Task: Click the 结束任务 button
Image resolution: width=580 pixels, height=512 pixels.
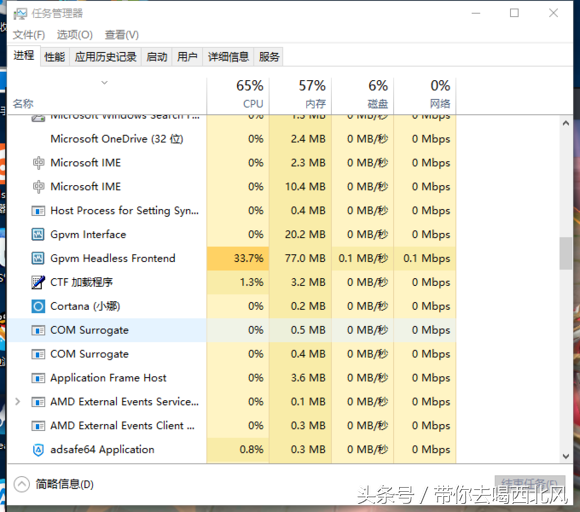Action: point(530,482)
